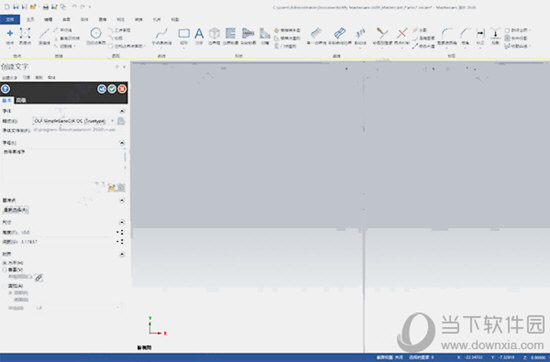The height and width of the screenshot is (362, 550).
Task: Select the horizontal alignment radio option
Action: pyautogui.click(x=5, y=263)
